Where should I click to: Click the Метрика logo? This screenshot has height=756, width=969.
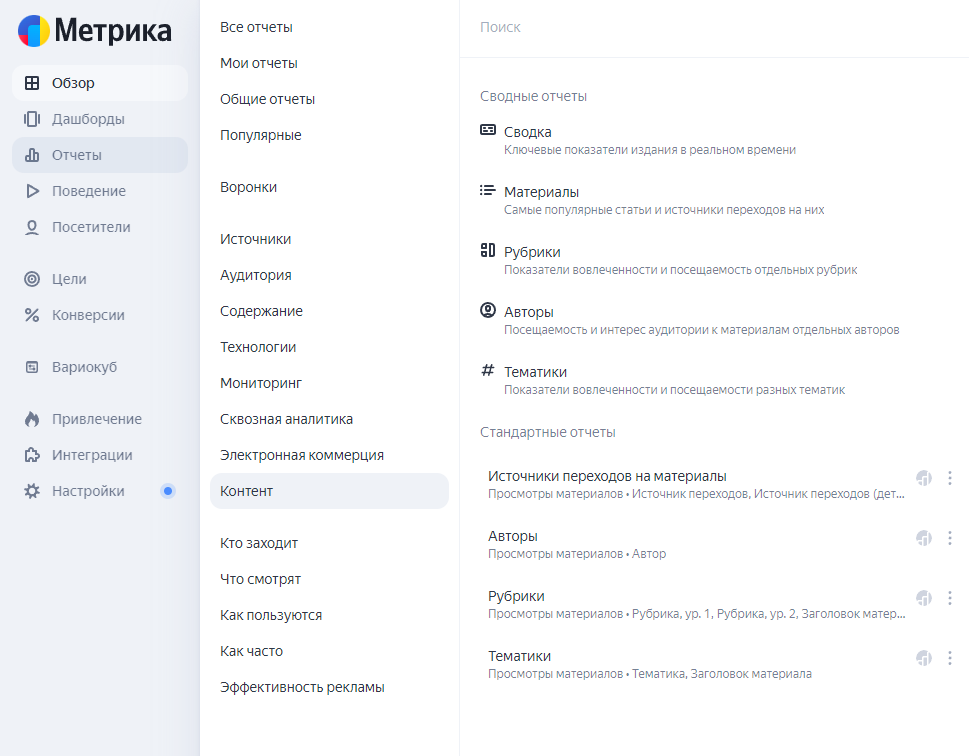[94, 31]
